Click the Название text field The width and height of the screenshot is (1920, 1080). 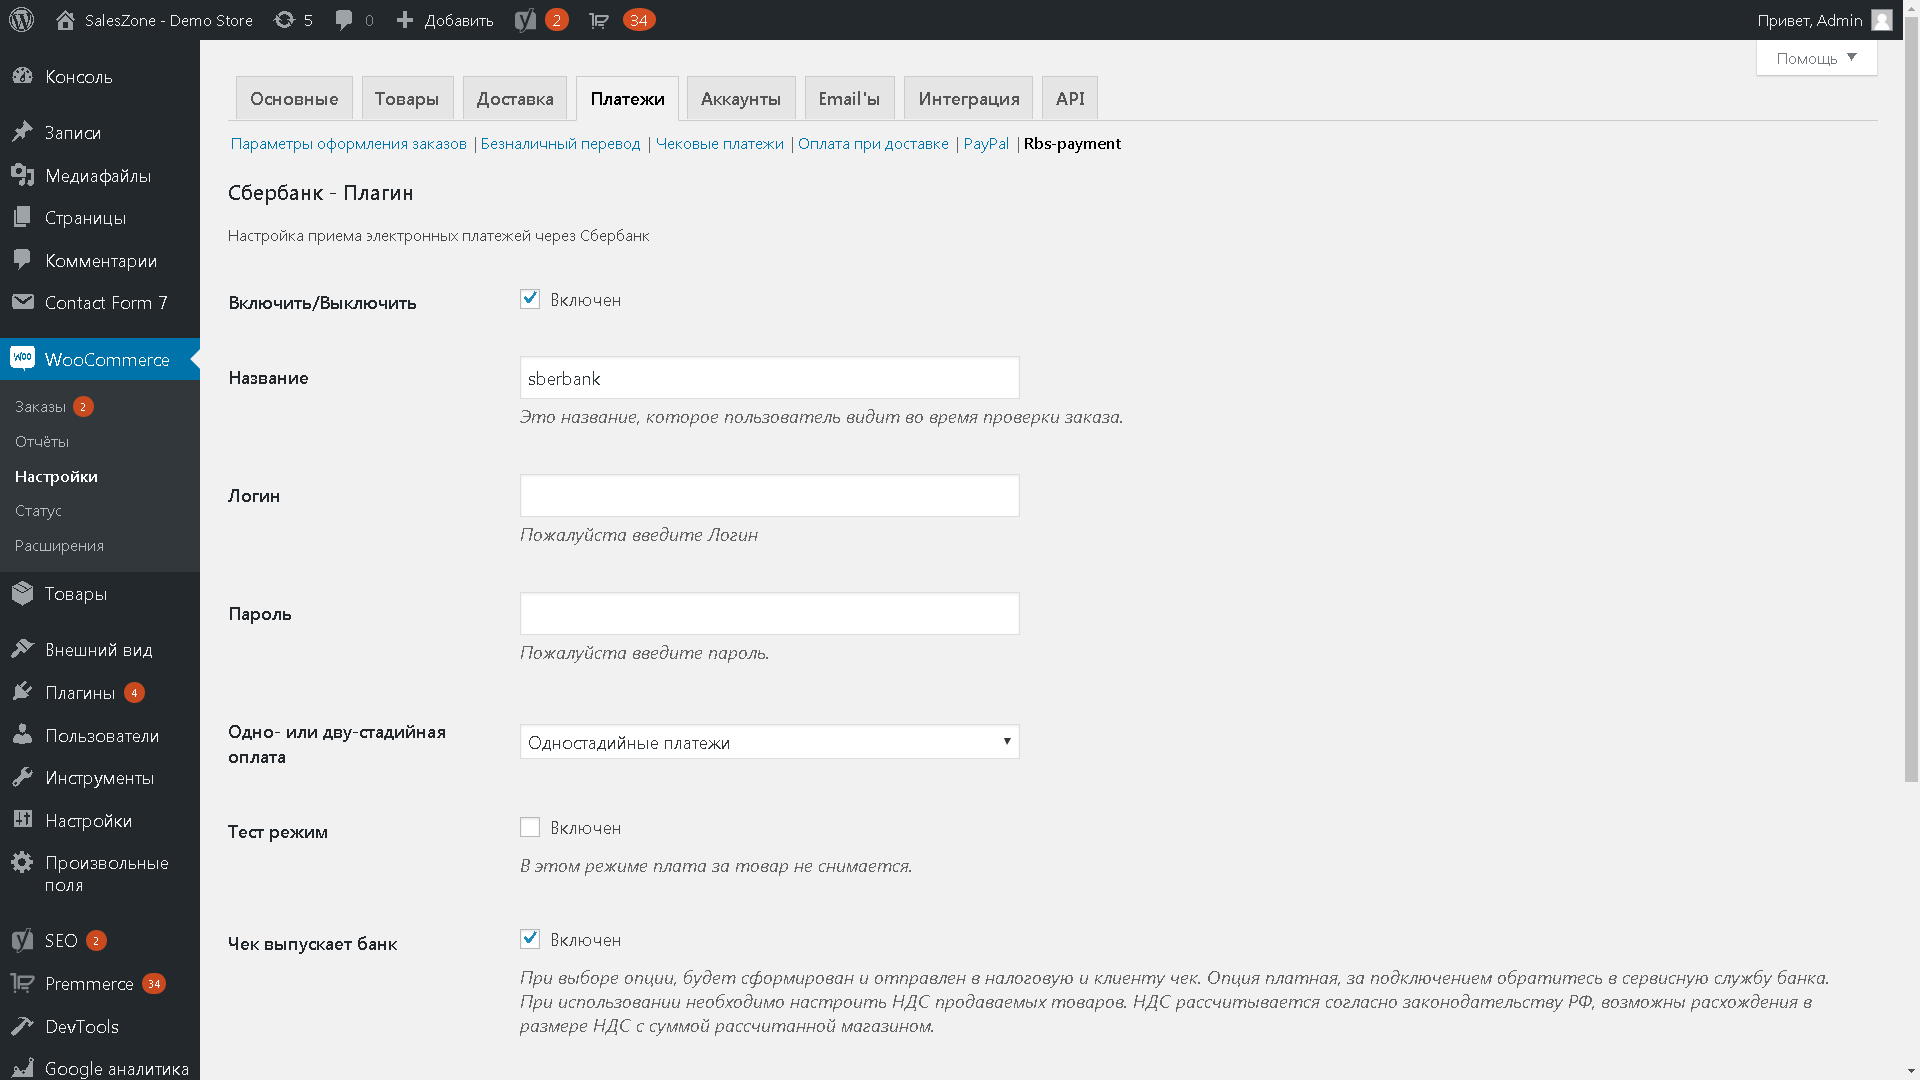769,378
